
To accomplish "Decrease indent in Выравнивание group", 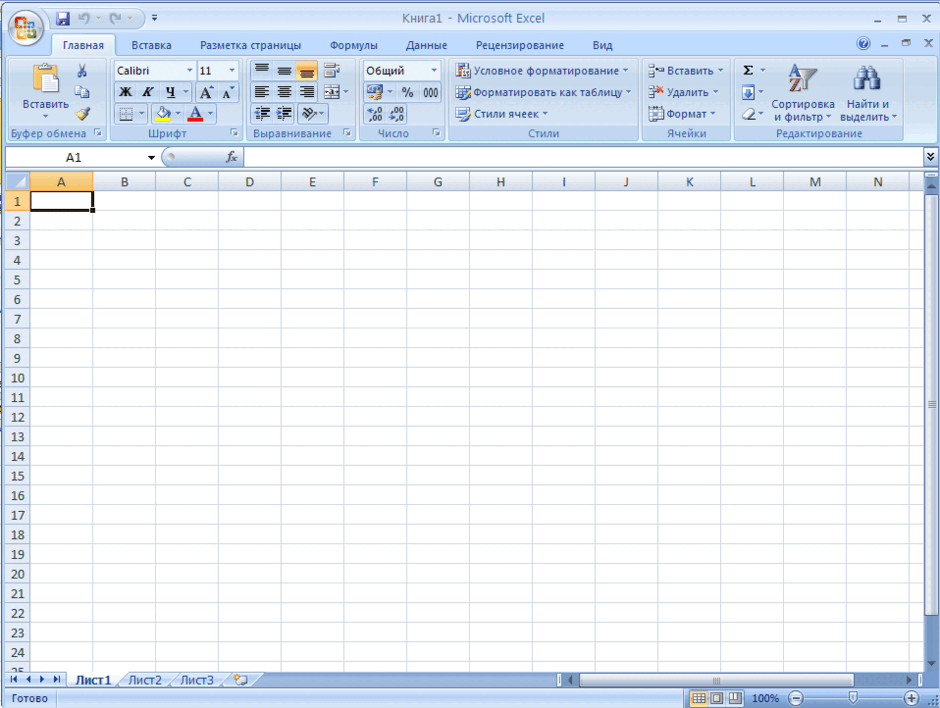I will click(x=262, y=113).
